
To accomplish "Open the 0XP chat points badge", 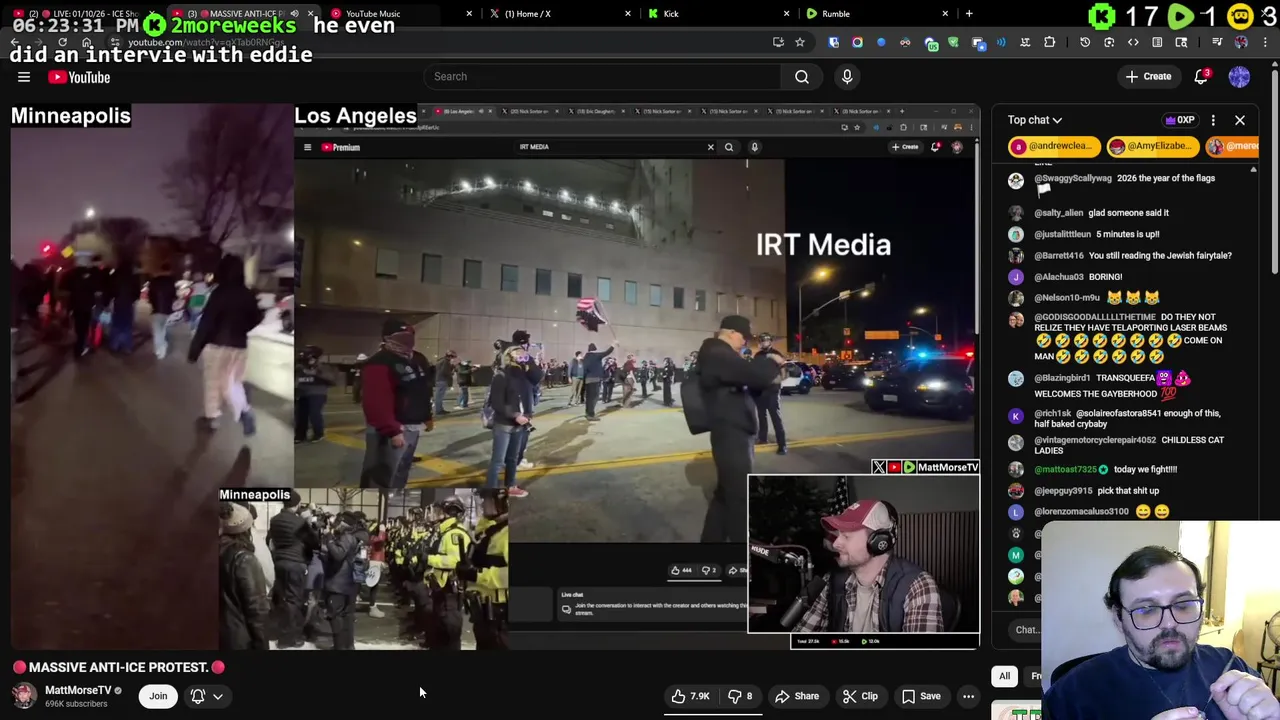I will [1180, 120].
